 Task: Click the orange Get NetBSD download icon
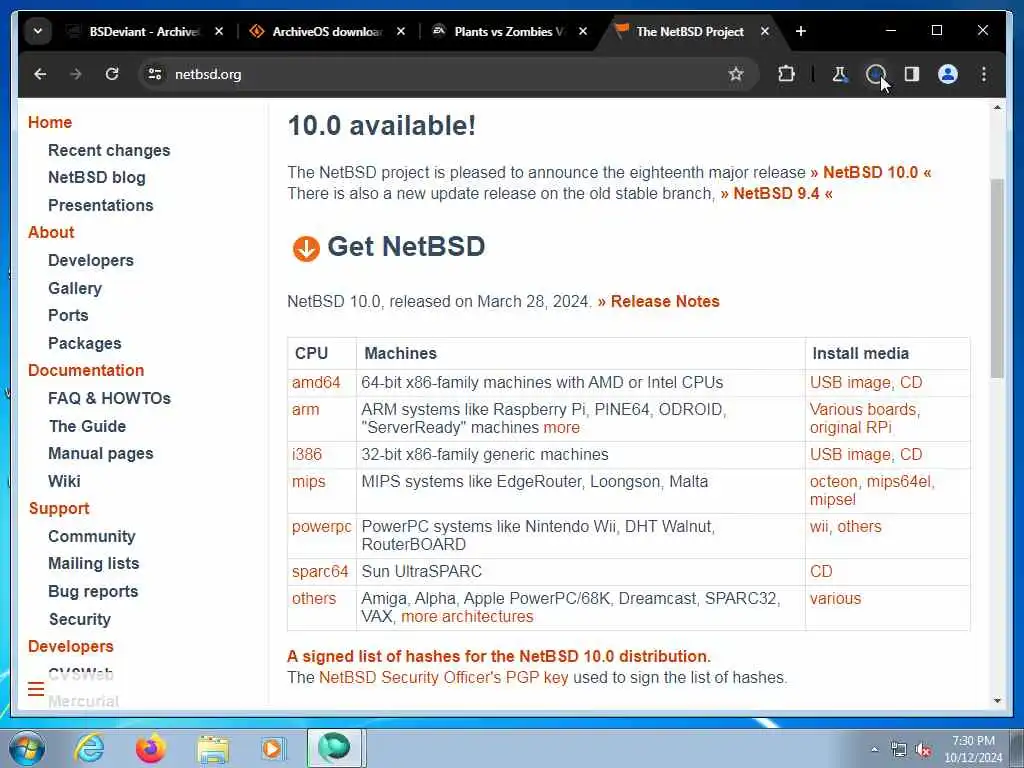tap(306, 249)
